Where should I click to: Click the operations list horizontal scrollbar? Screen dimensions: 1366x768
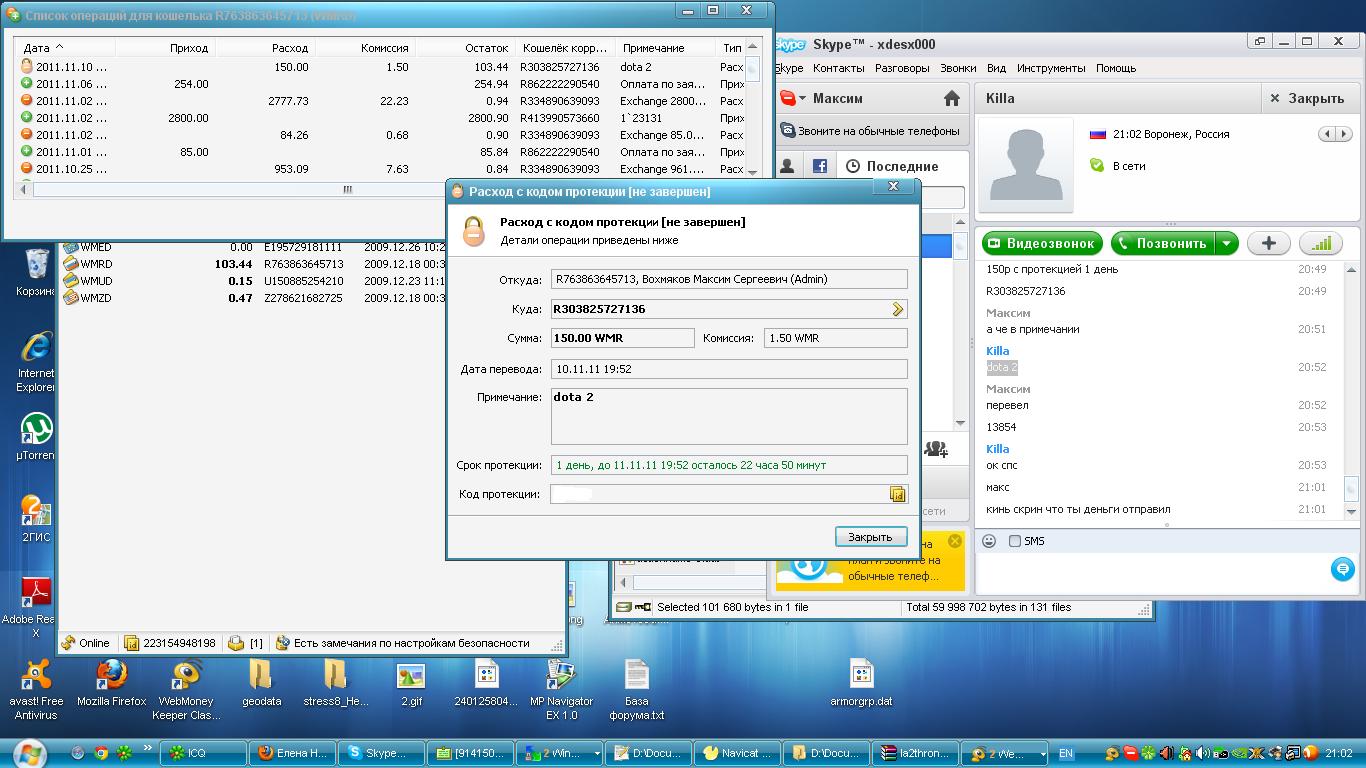click(347, 189)
